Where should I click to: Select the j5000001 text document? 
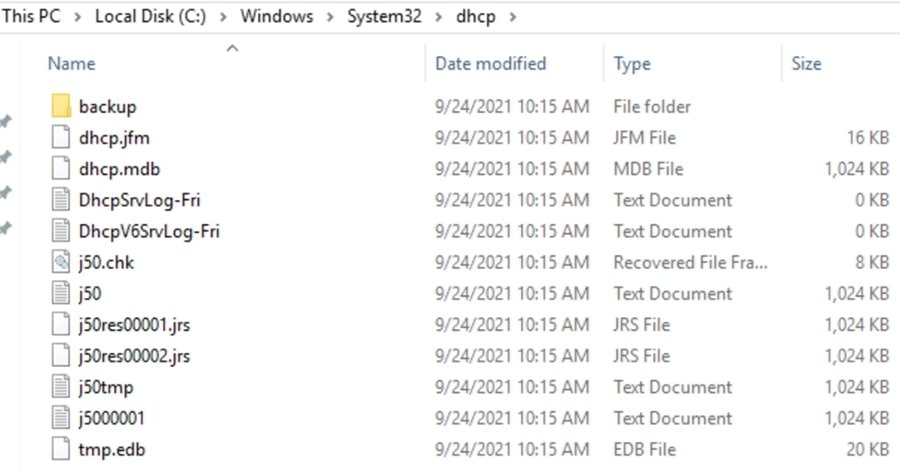[x=112, y=418]
